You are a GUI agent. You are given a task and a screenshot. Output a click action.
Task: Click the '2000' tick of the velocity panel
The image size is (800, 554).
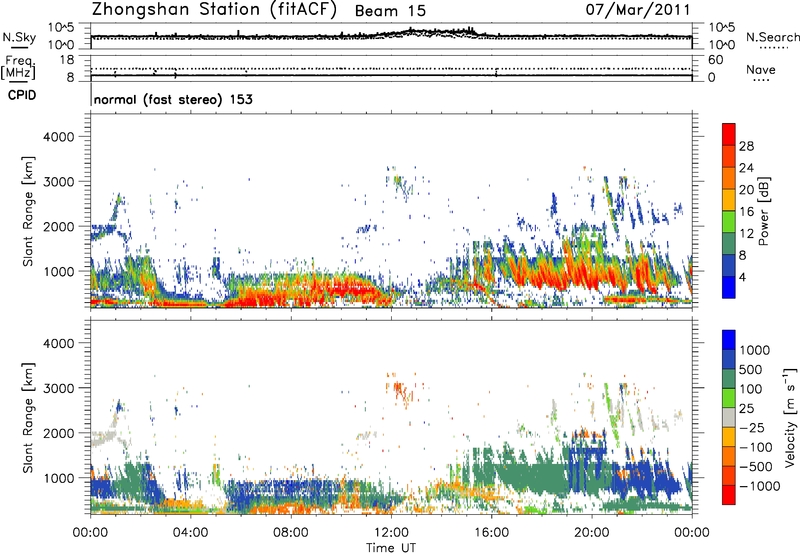59,433
